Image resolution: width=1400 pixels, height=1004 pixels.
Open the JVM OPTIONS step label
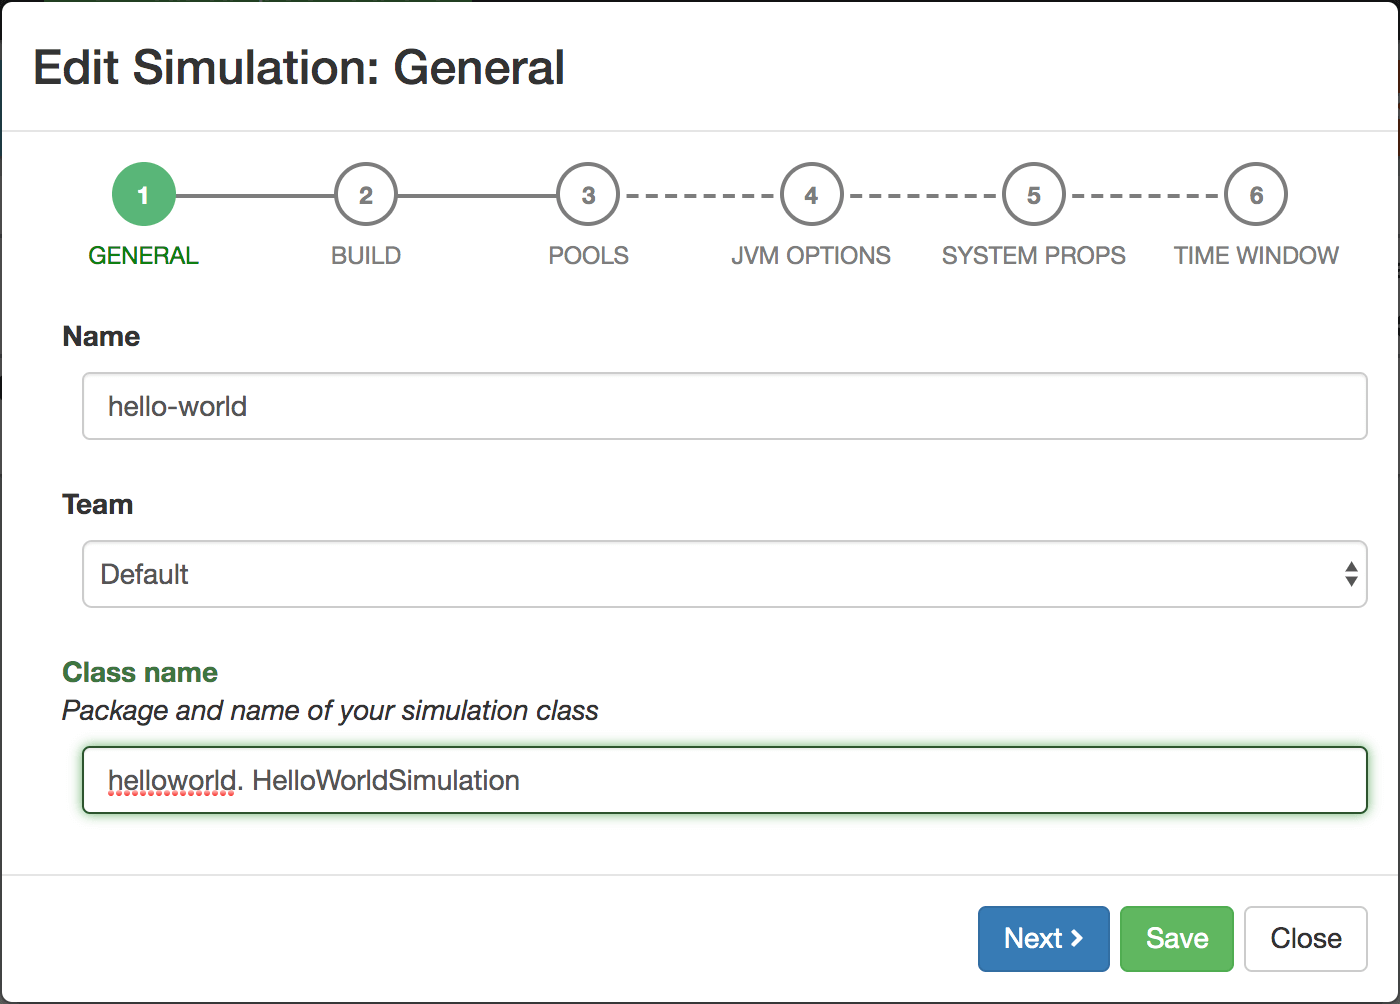(x=811, y=256)
